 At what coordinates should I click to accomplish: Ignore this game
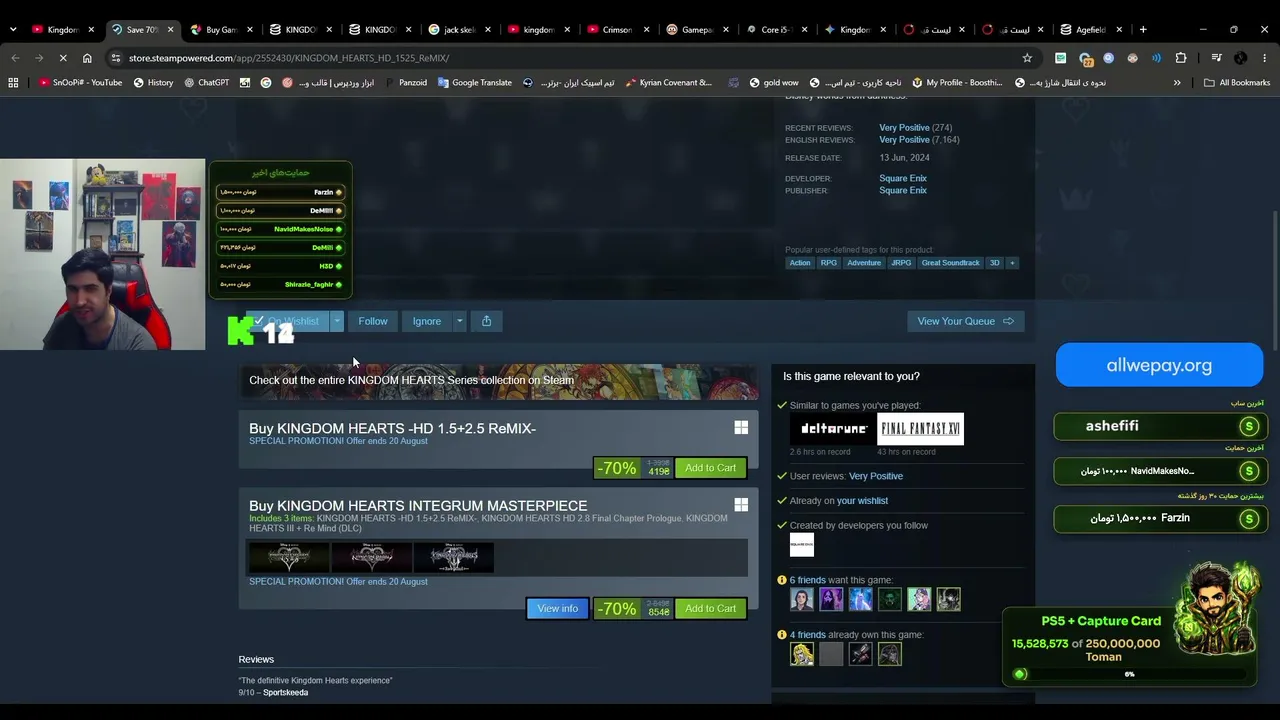click(427, 321)
